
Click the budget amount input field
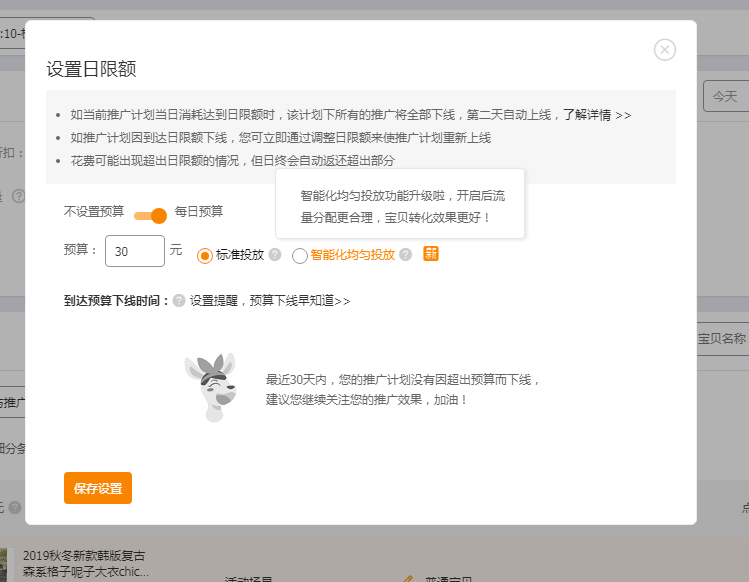(x=135, y=251)
